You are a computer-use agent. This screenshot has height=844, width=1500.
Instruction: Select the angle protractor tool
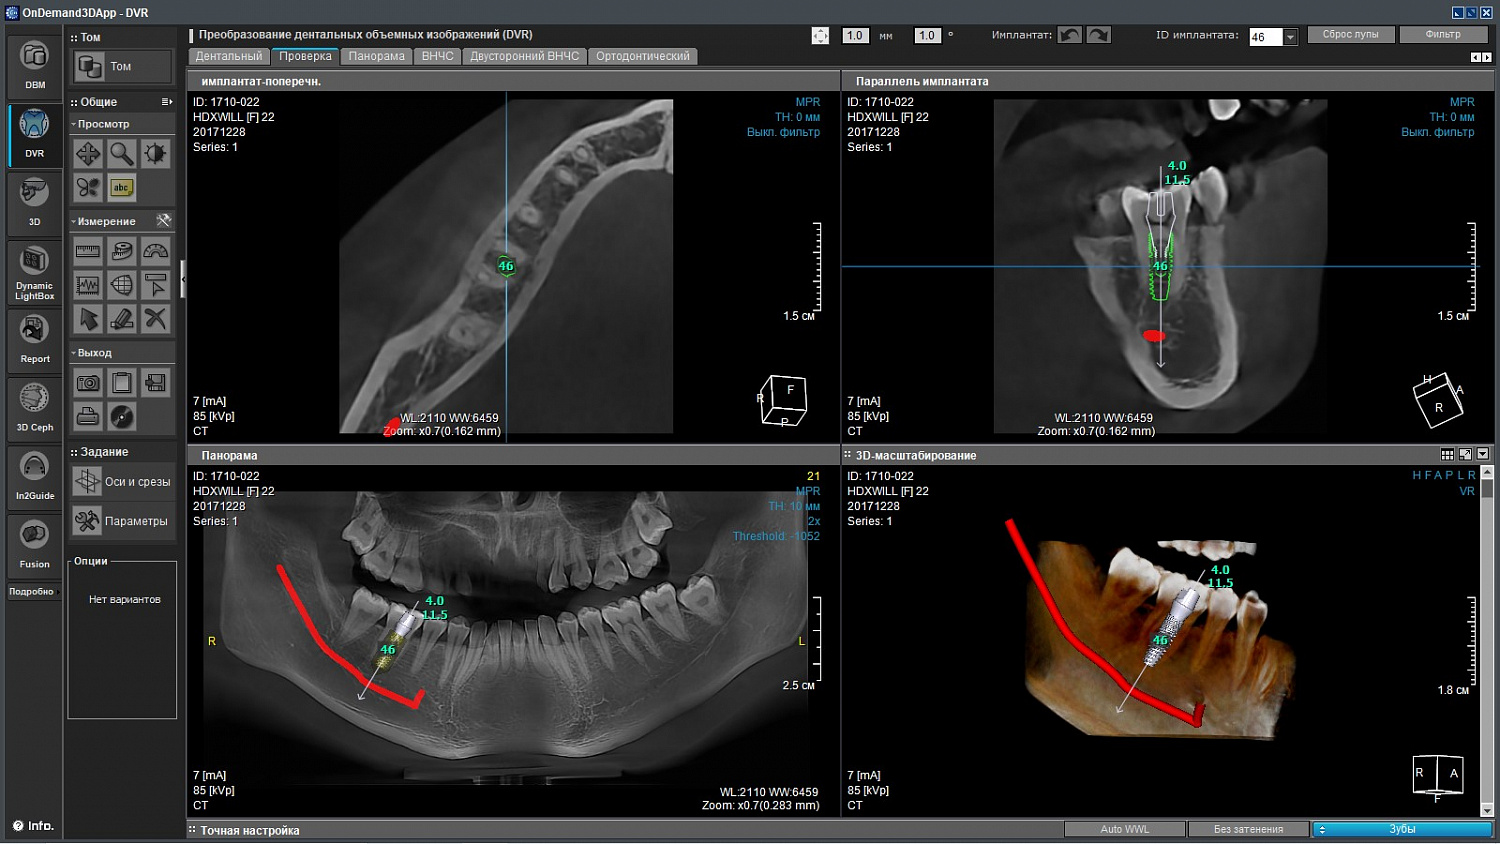(155, 251)
